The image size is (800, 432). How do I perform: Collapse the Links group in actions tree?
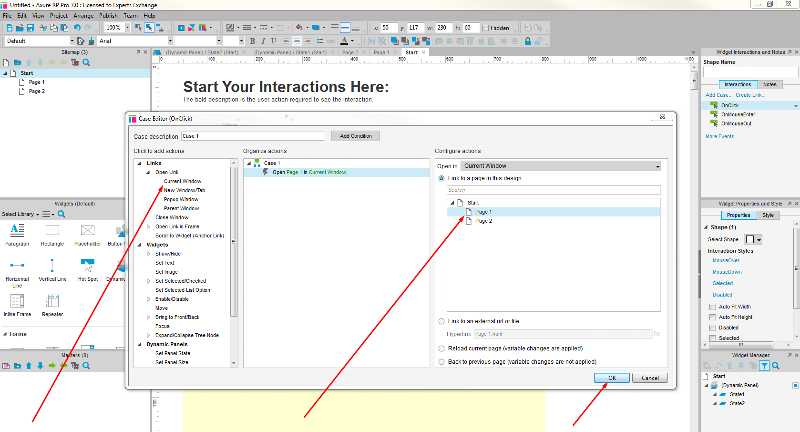click(140, 163)
